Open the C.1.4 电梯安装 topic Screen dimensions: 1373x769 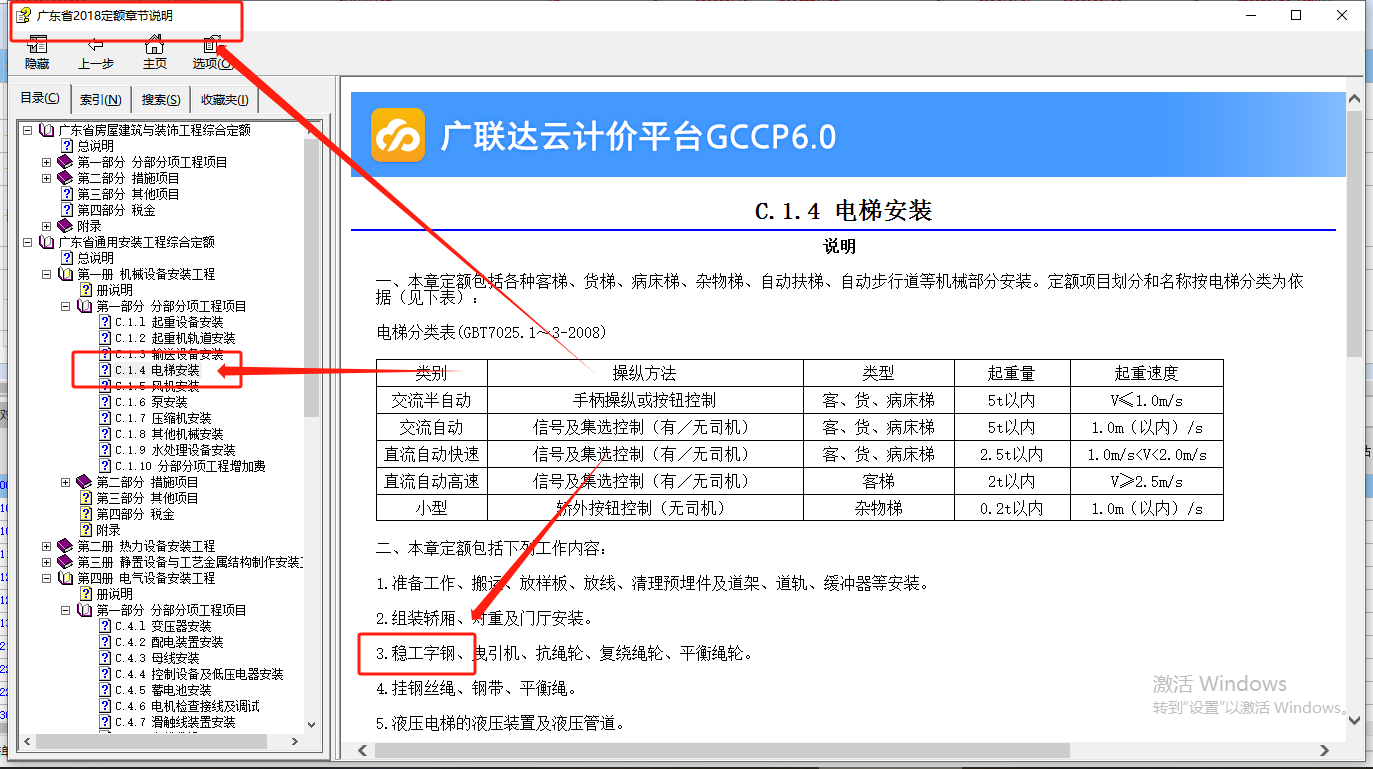(157, 370)
